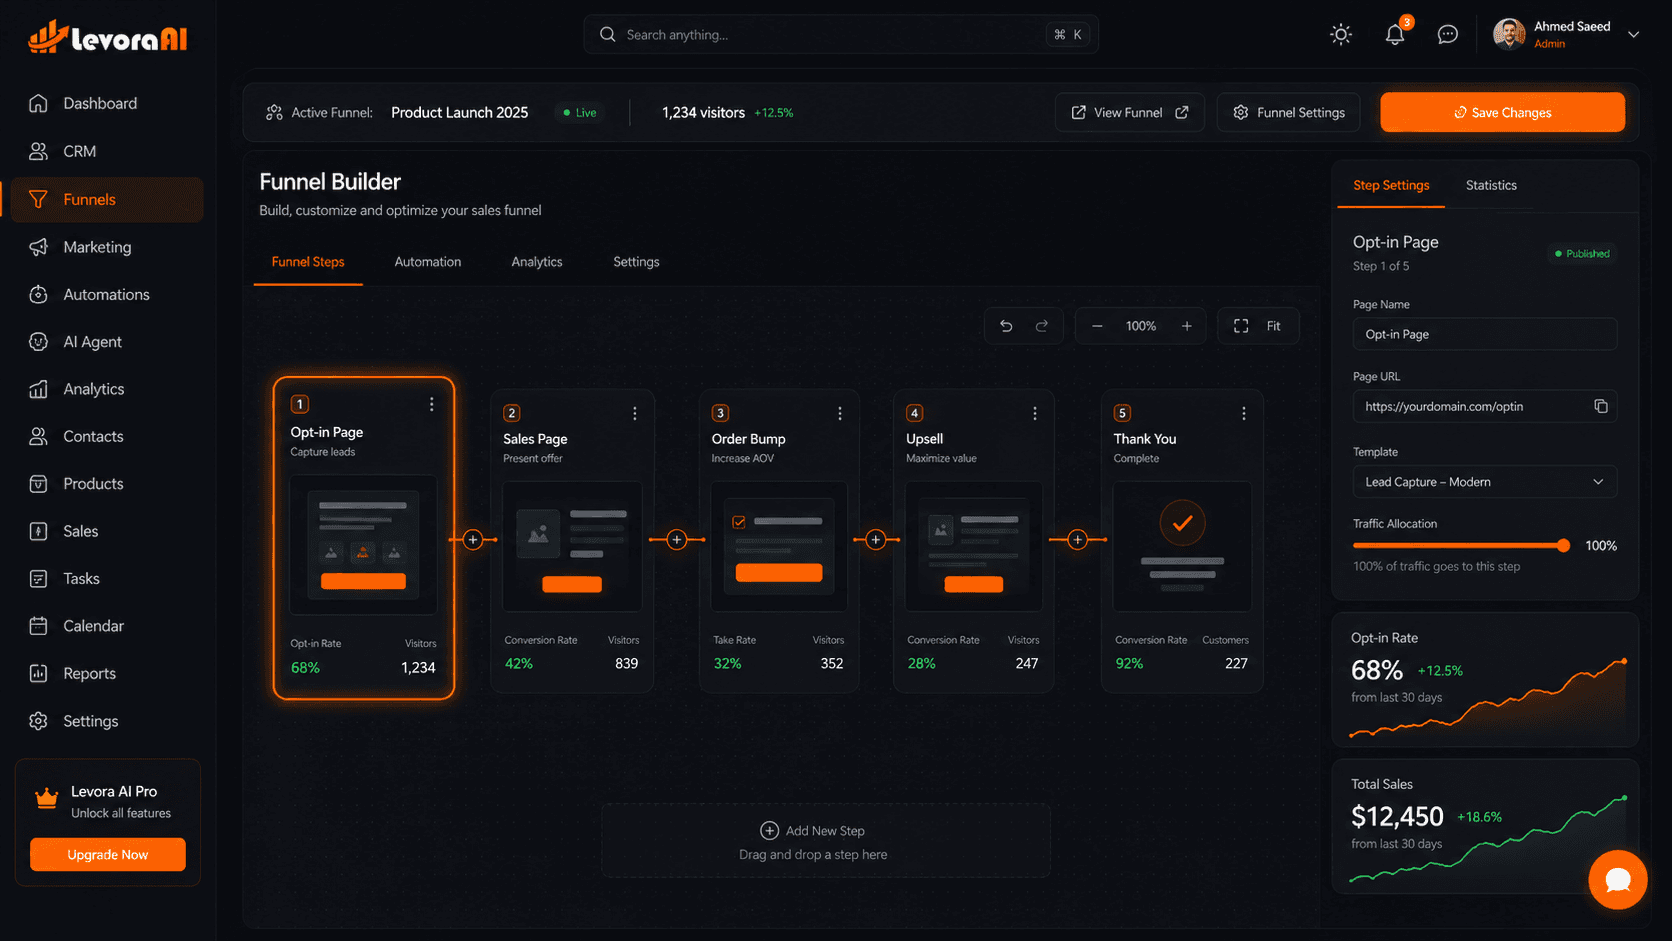The height and width of the screenshot is (941, 1672).
Task: Click the Published status badge
Action: [1582, 254]
